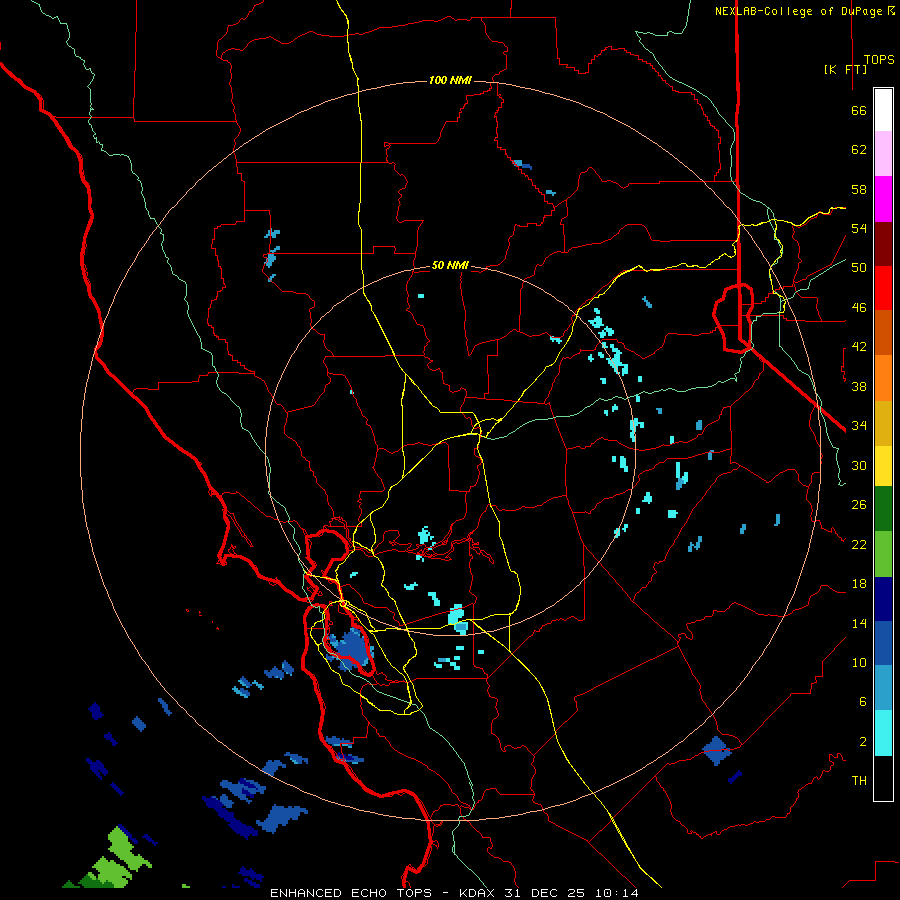Click the navy blue legend band

(x=883, y=599)
